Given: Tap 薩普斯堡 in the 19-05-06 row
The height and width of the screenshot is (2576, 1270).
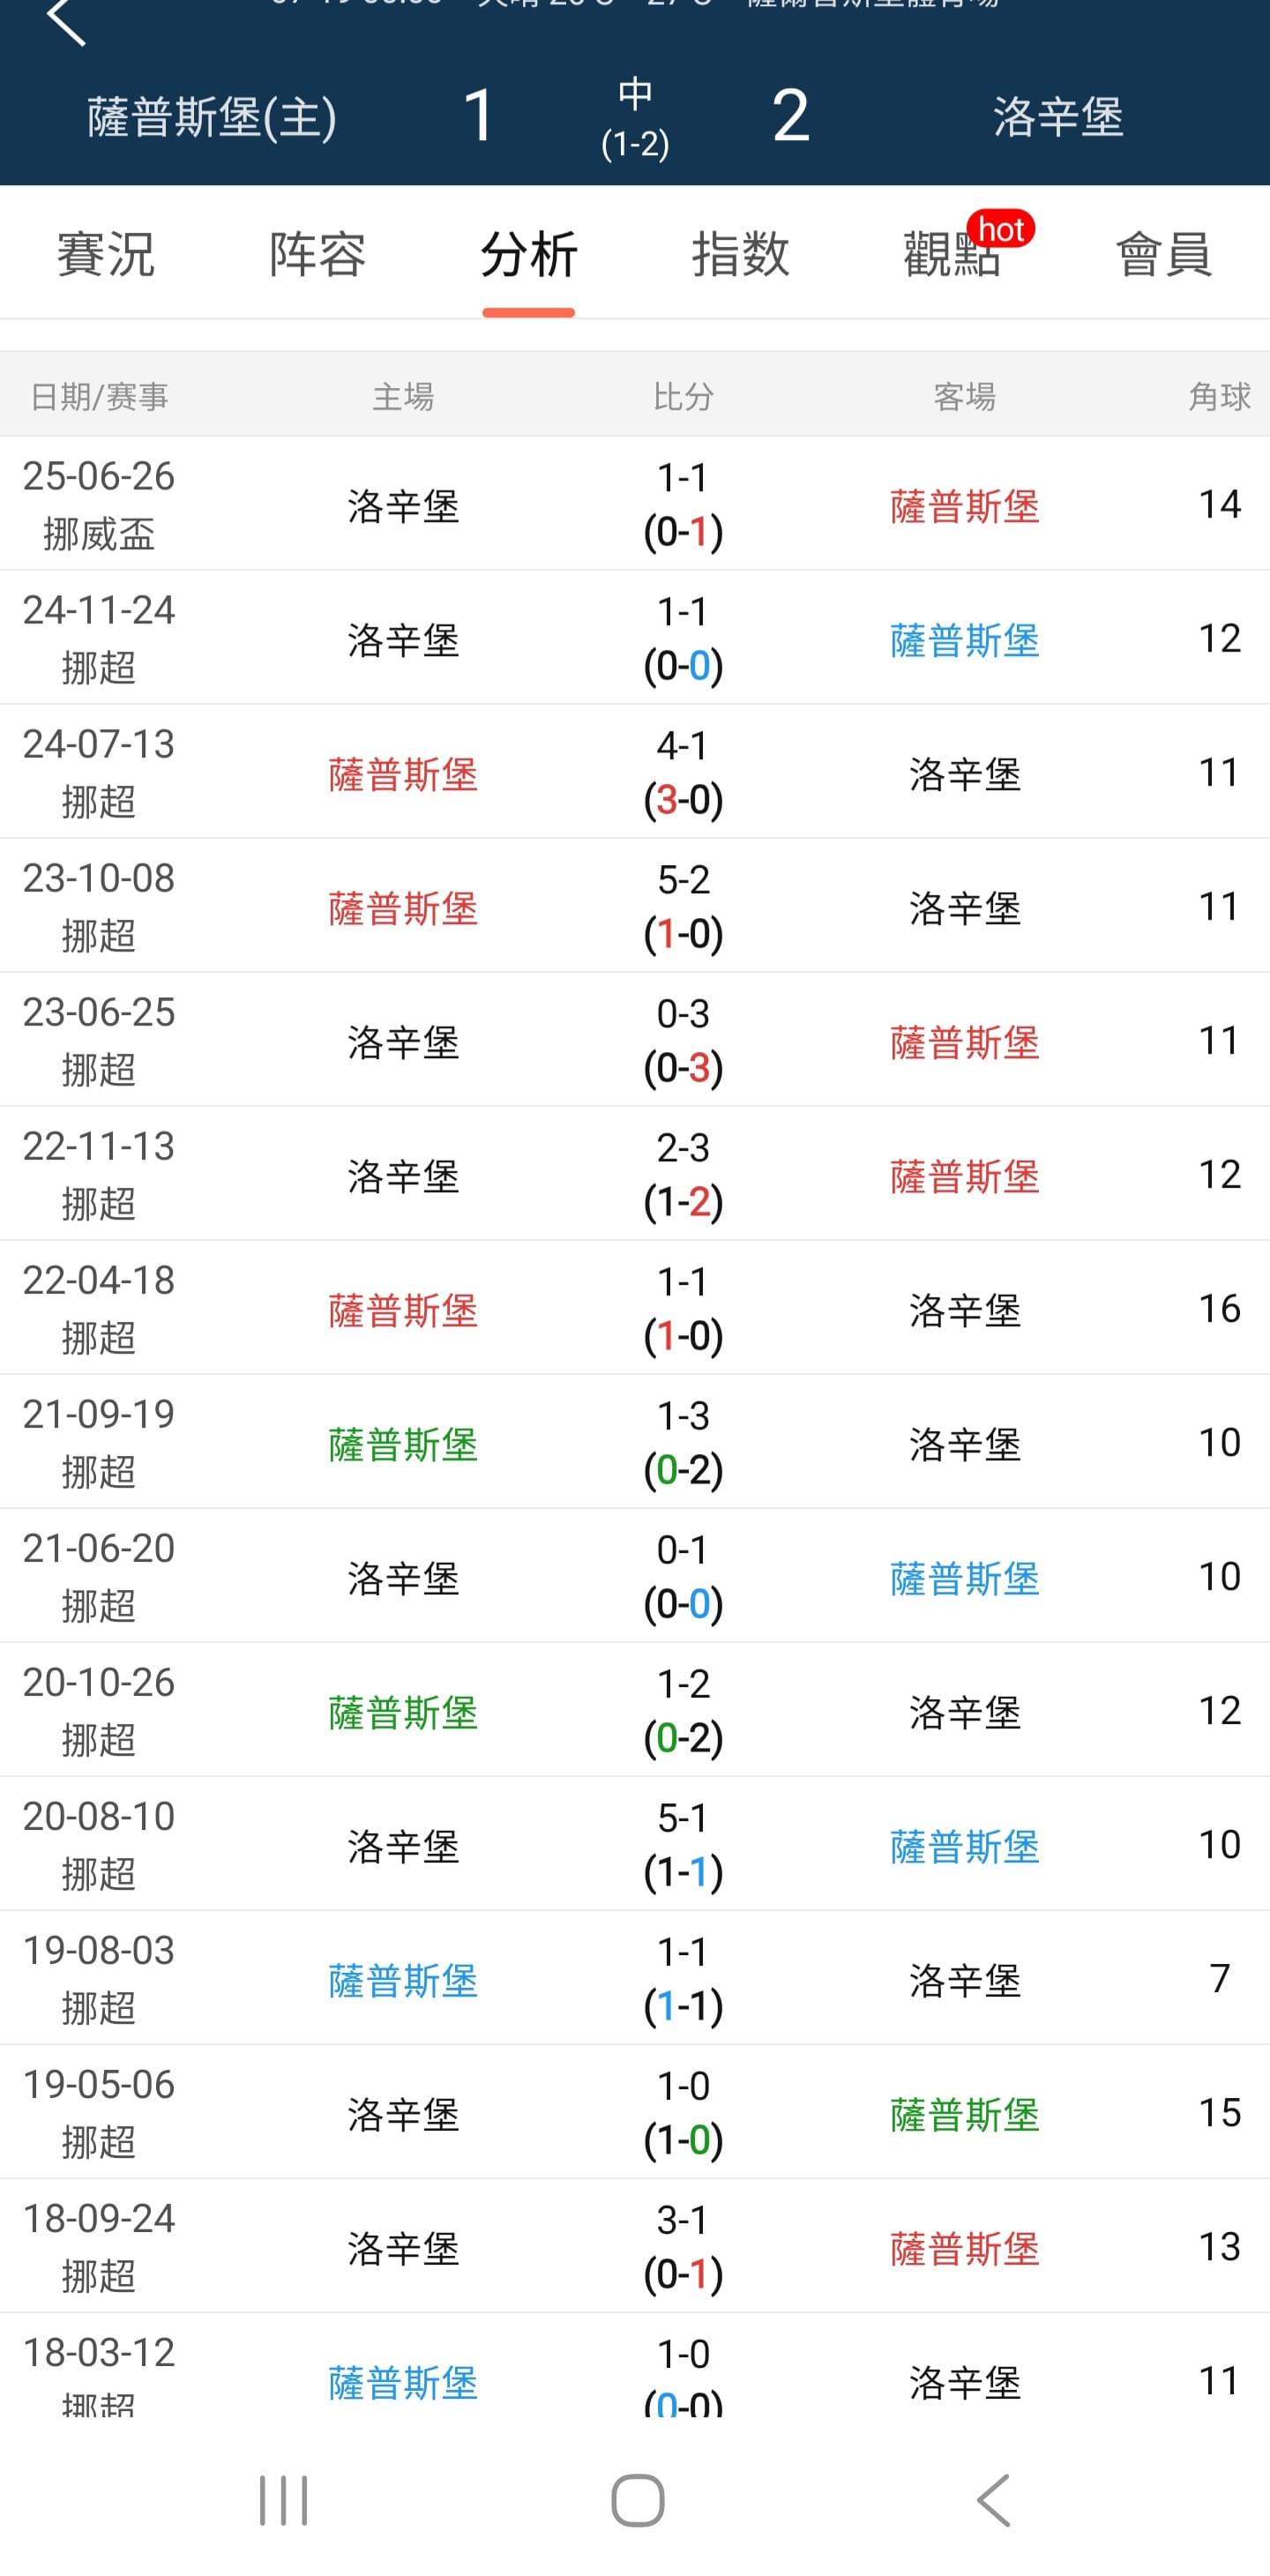Looking at the screenshot, I should point(965,2114).
